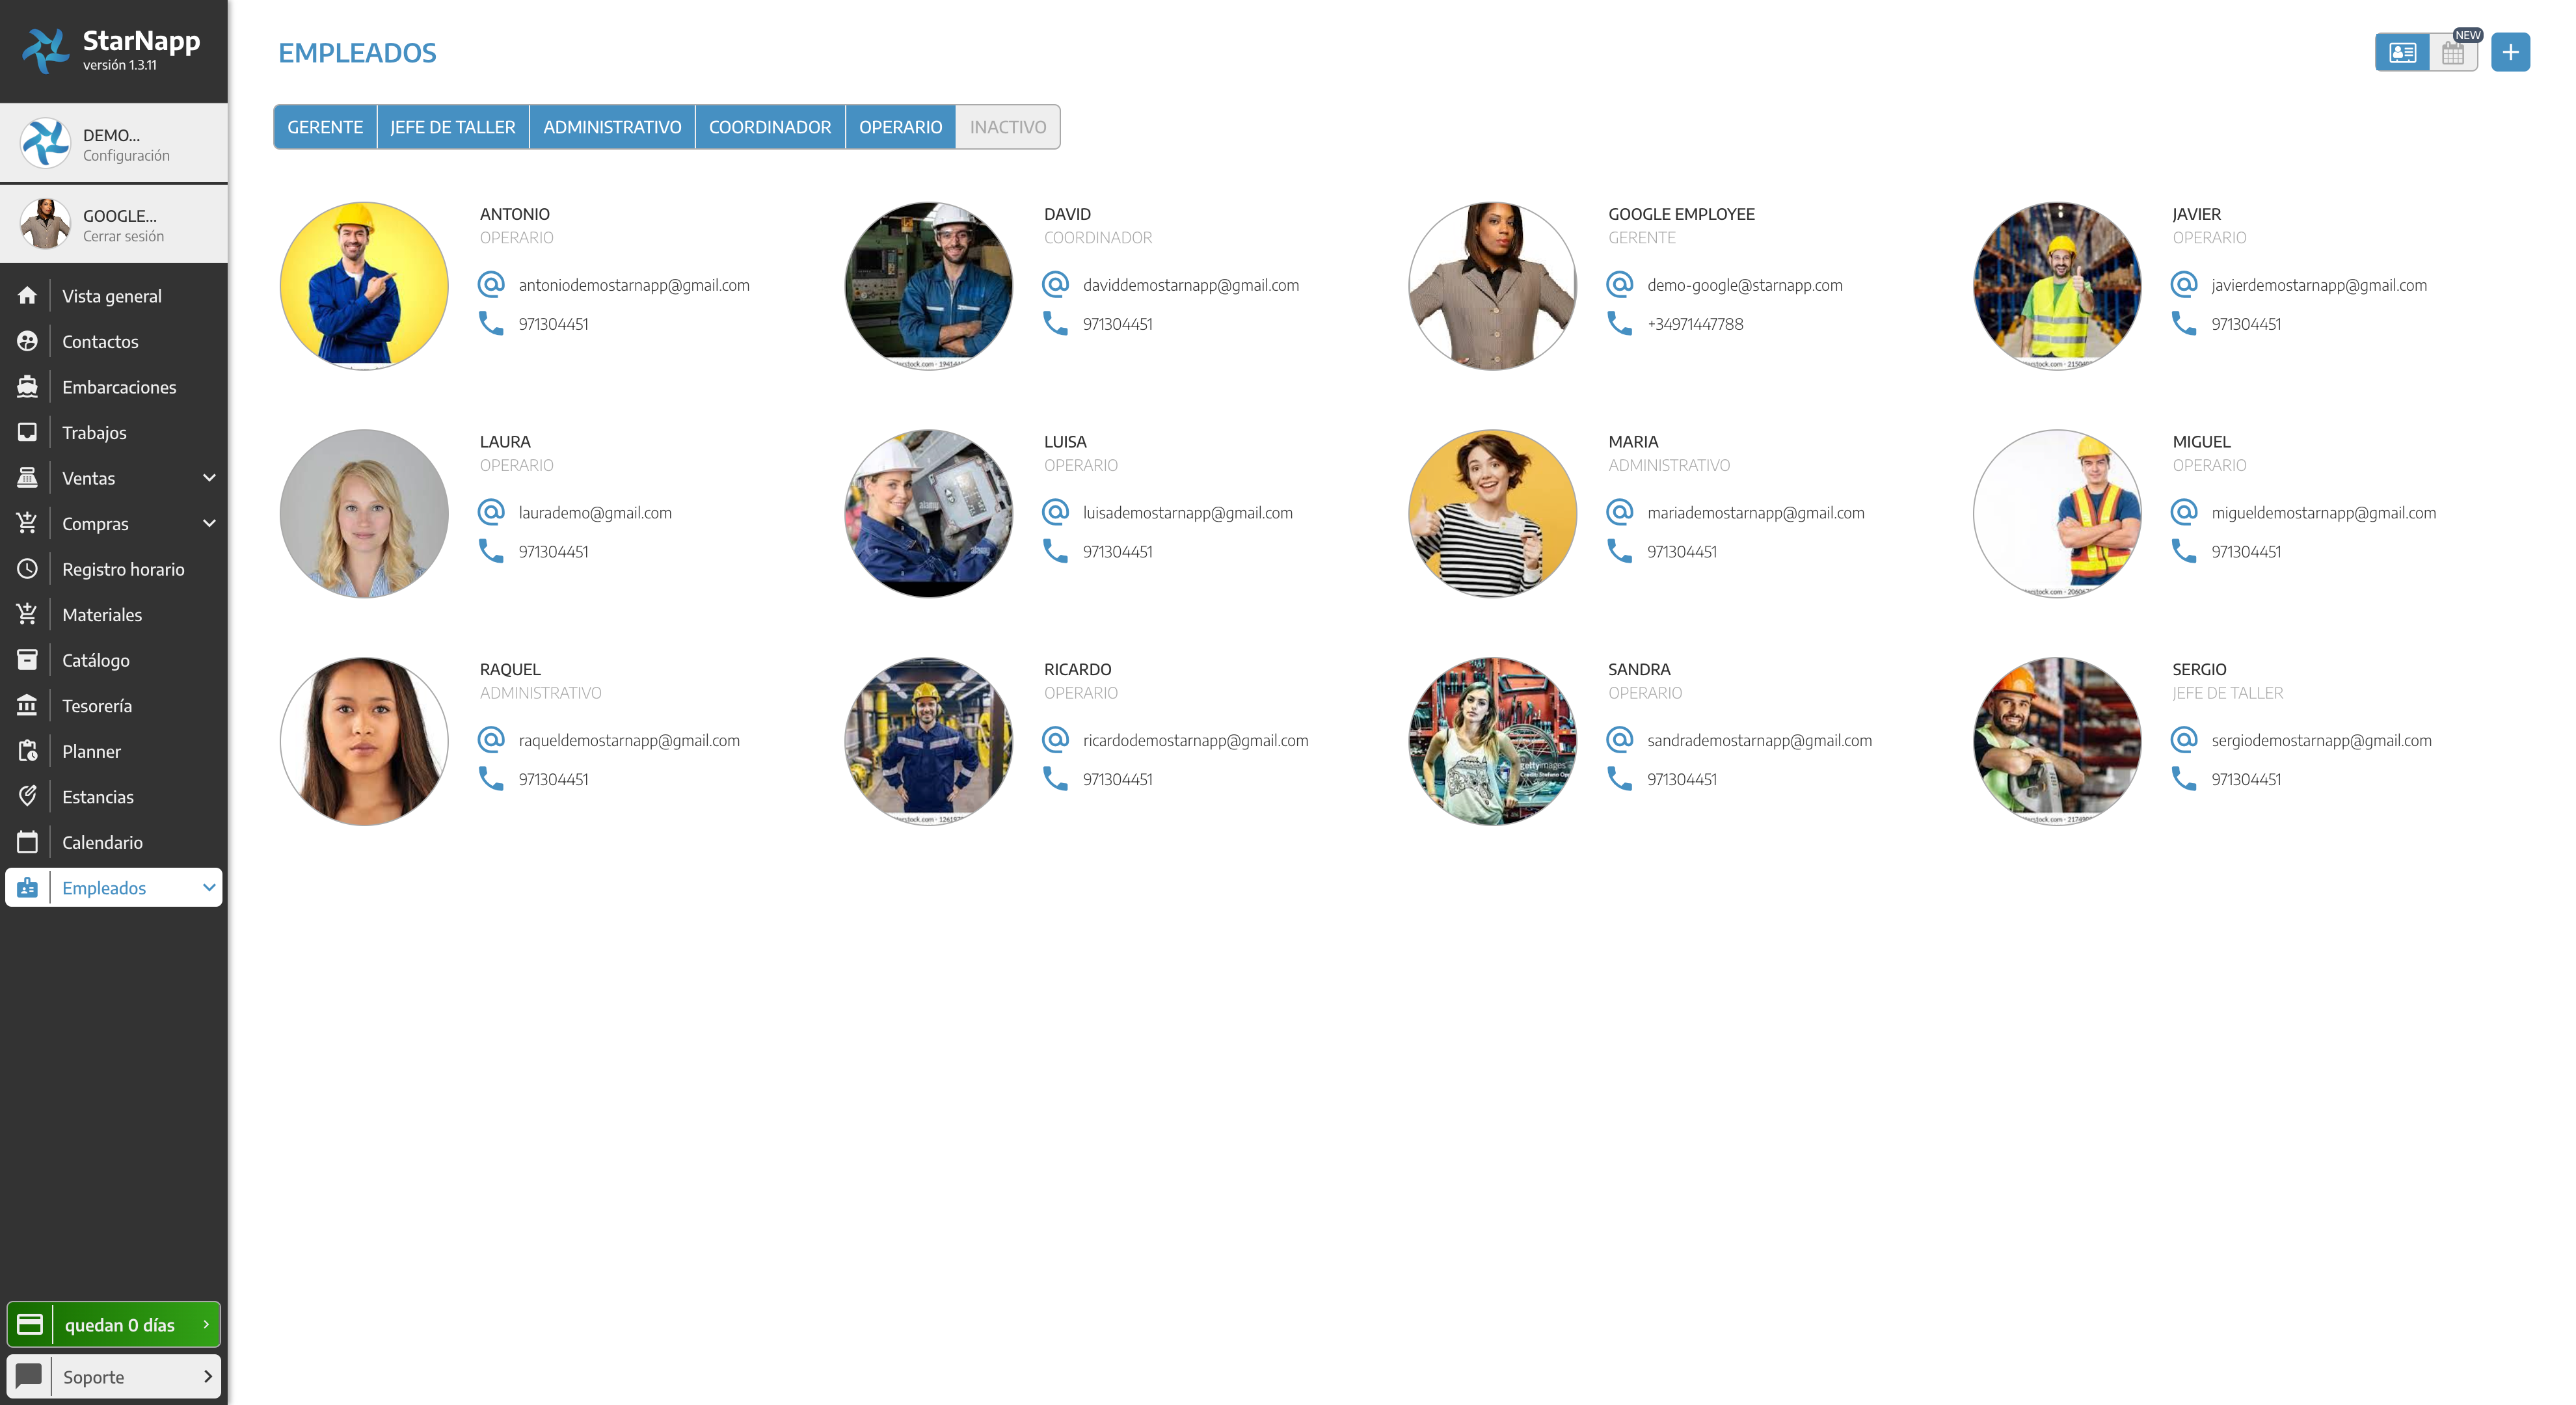Click the Tesorería bank icon
Viewport: 2576px width, 1405px height.
click(27, 705)
